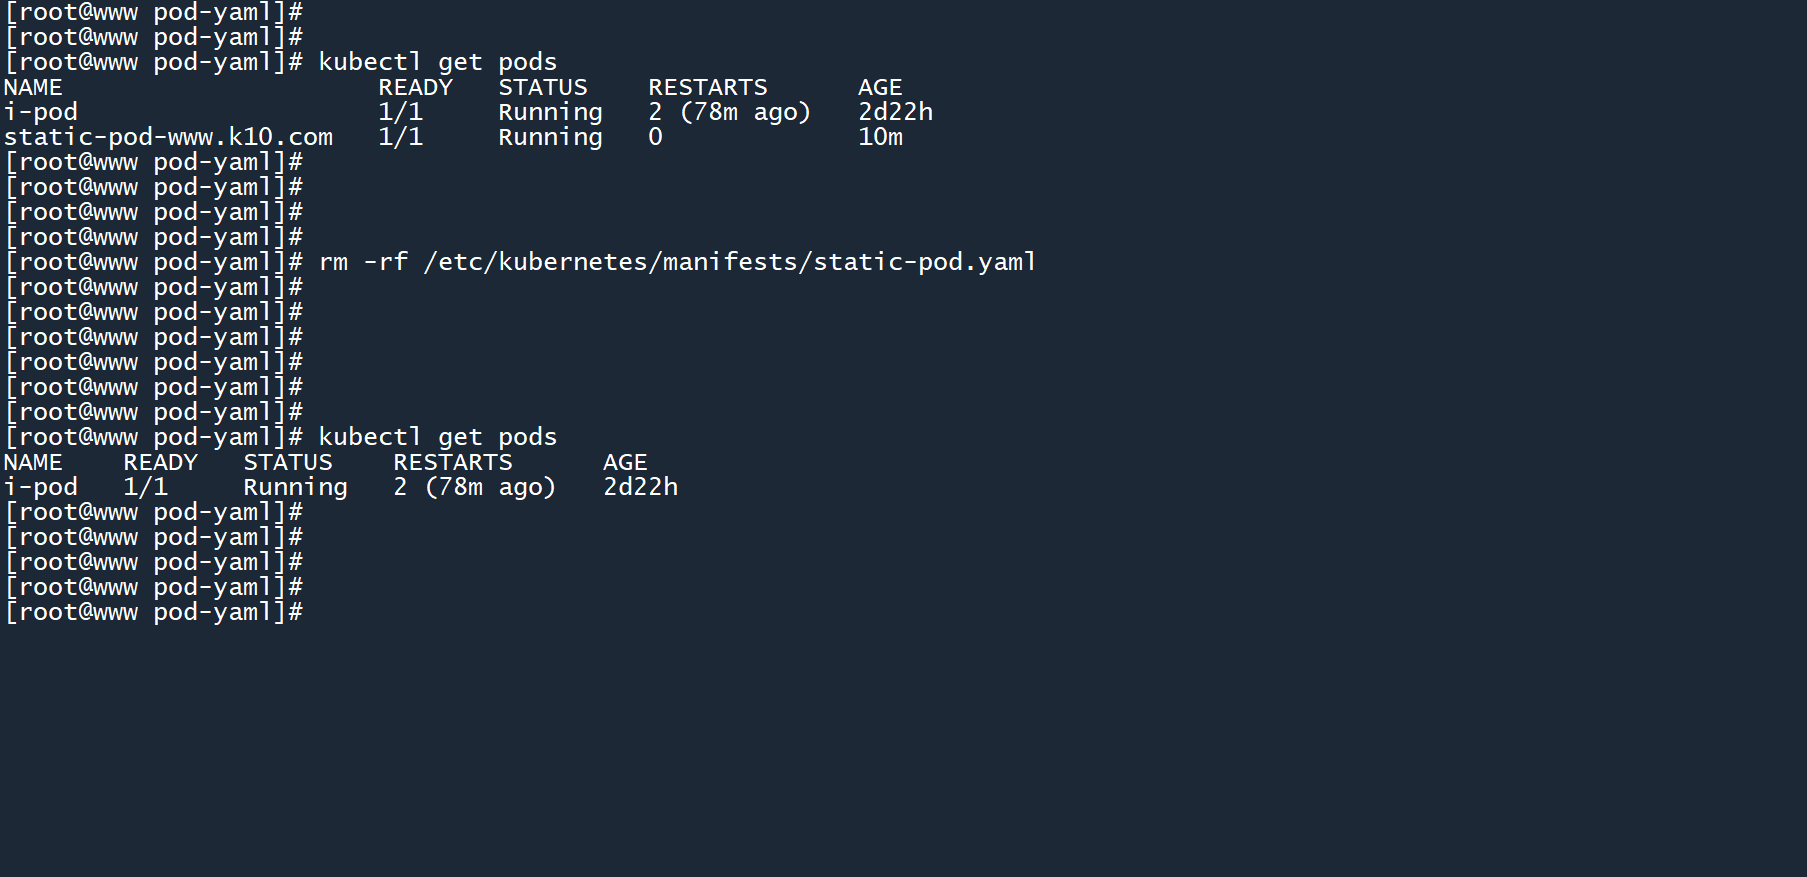Image resolution: width=1807 pixels, height=877 pixels.
Task: Click 2d22h age in the first pod listing
Action: pos(895,112)
